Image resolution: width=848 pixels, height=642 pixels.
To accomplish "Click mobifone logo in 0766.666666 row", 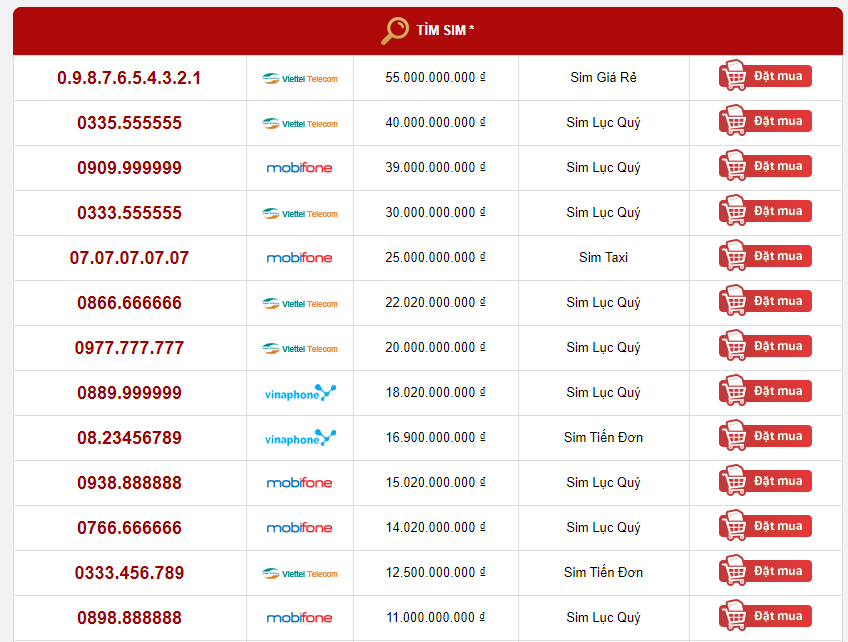I will 299,528.
